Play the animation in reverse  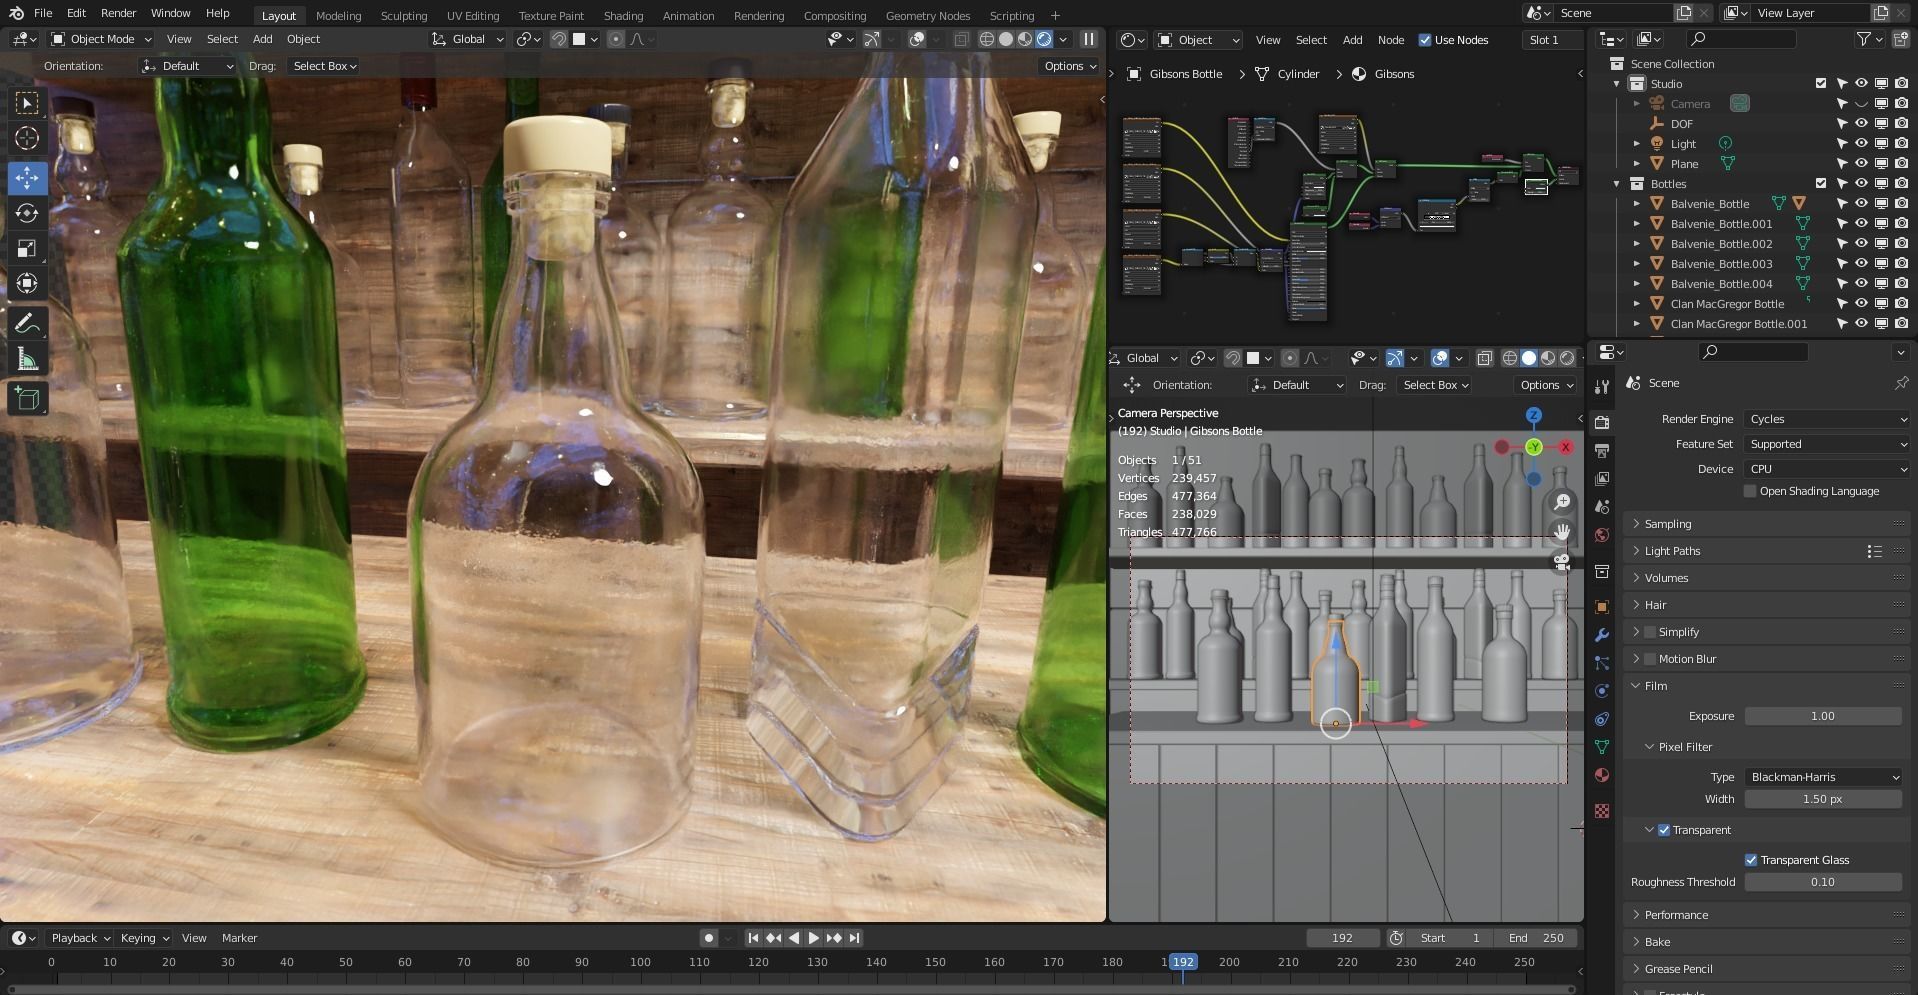(794, 938)
